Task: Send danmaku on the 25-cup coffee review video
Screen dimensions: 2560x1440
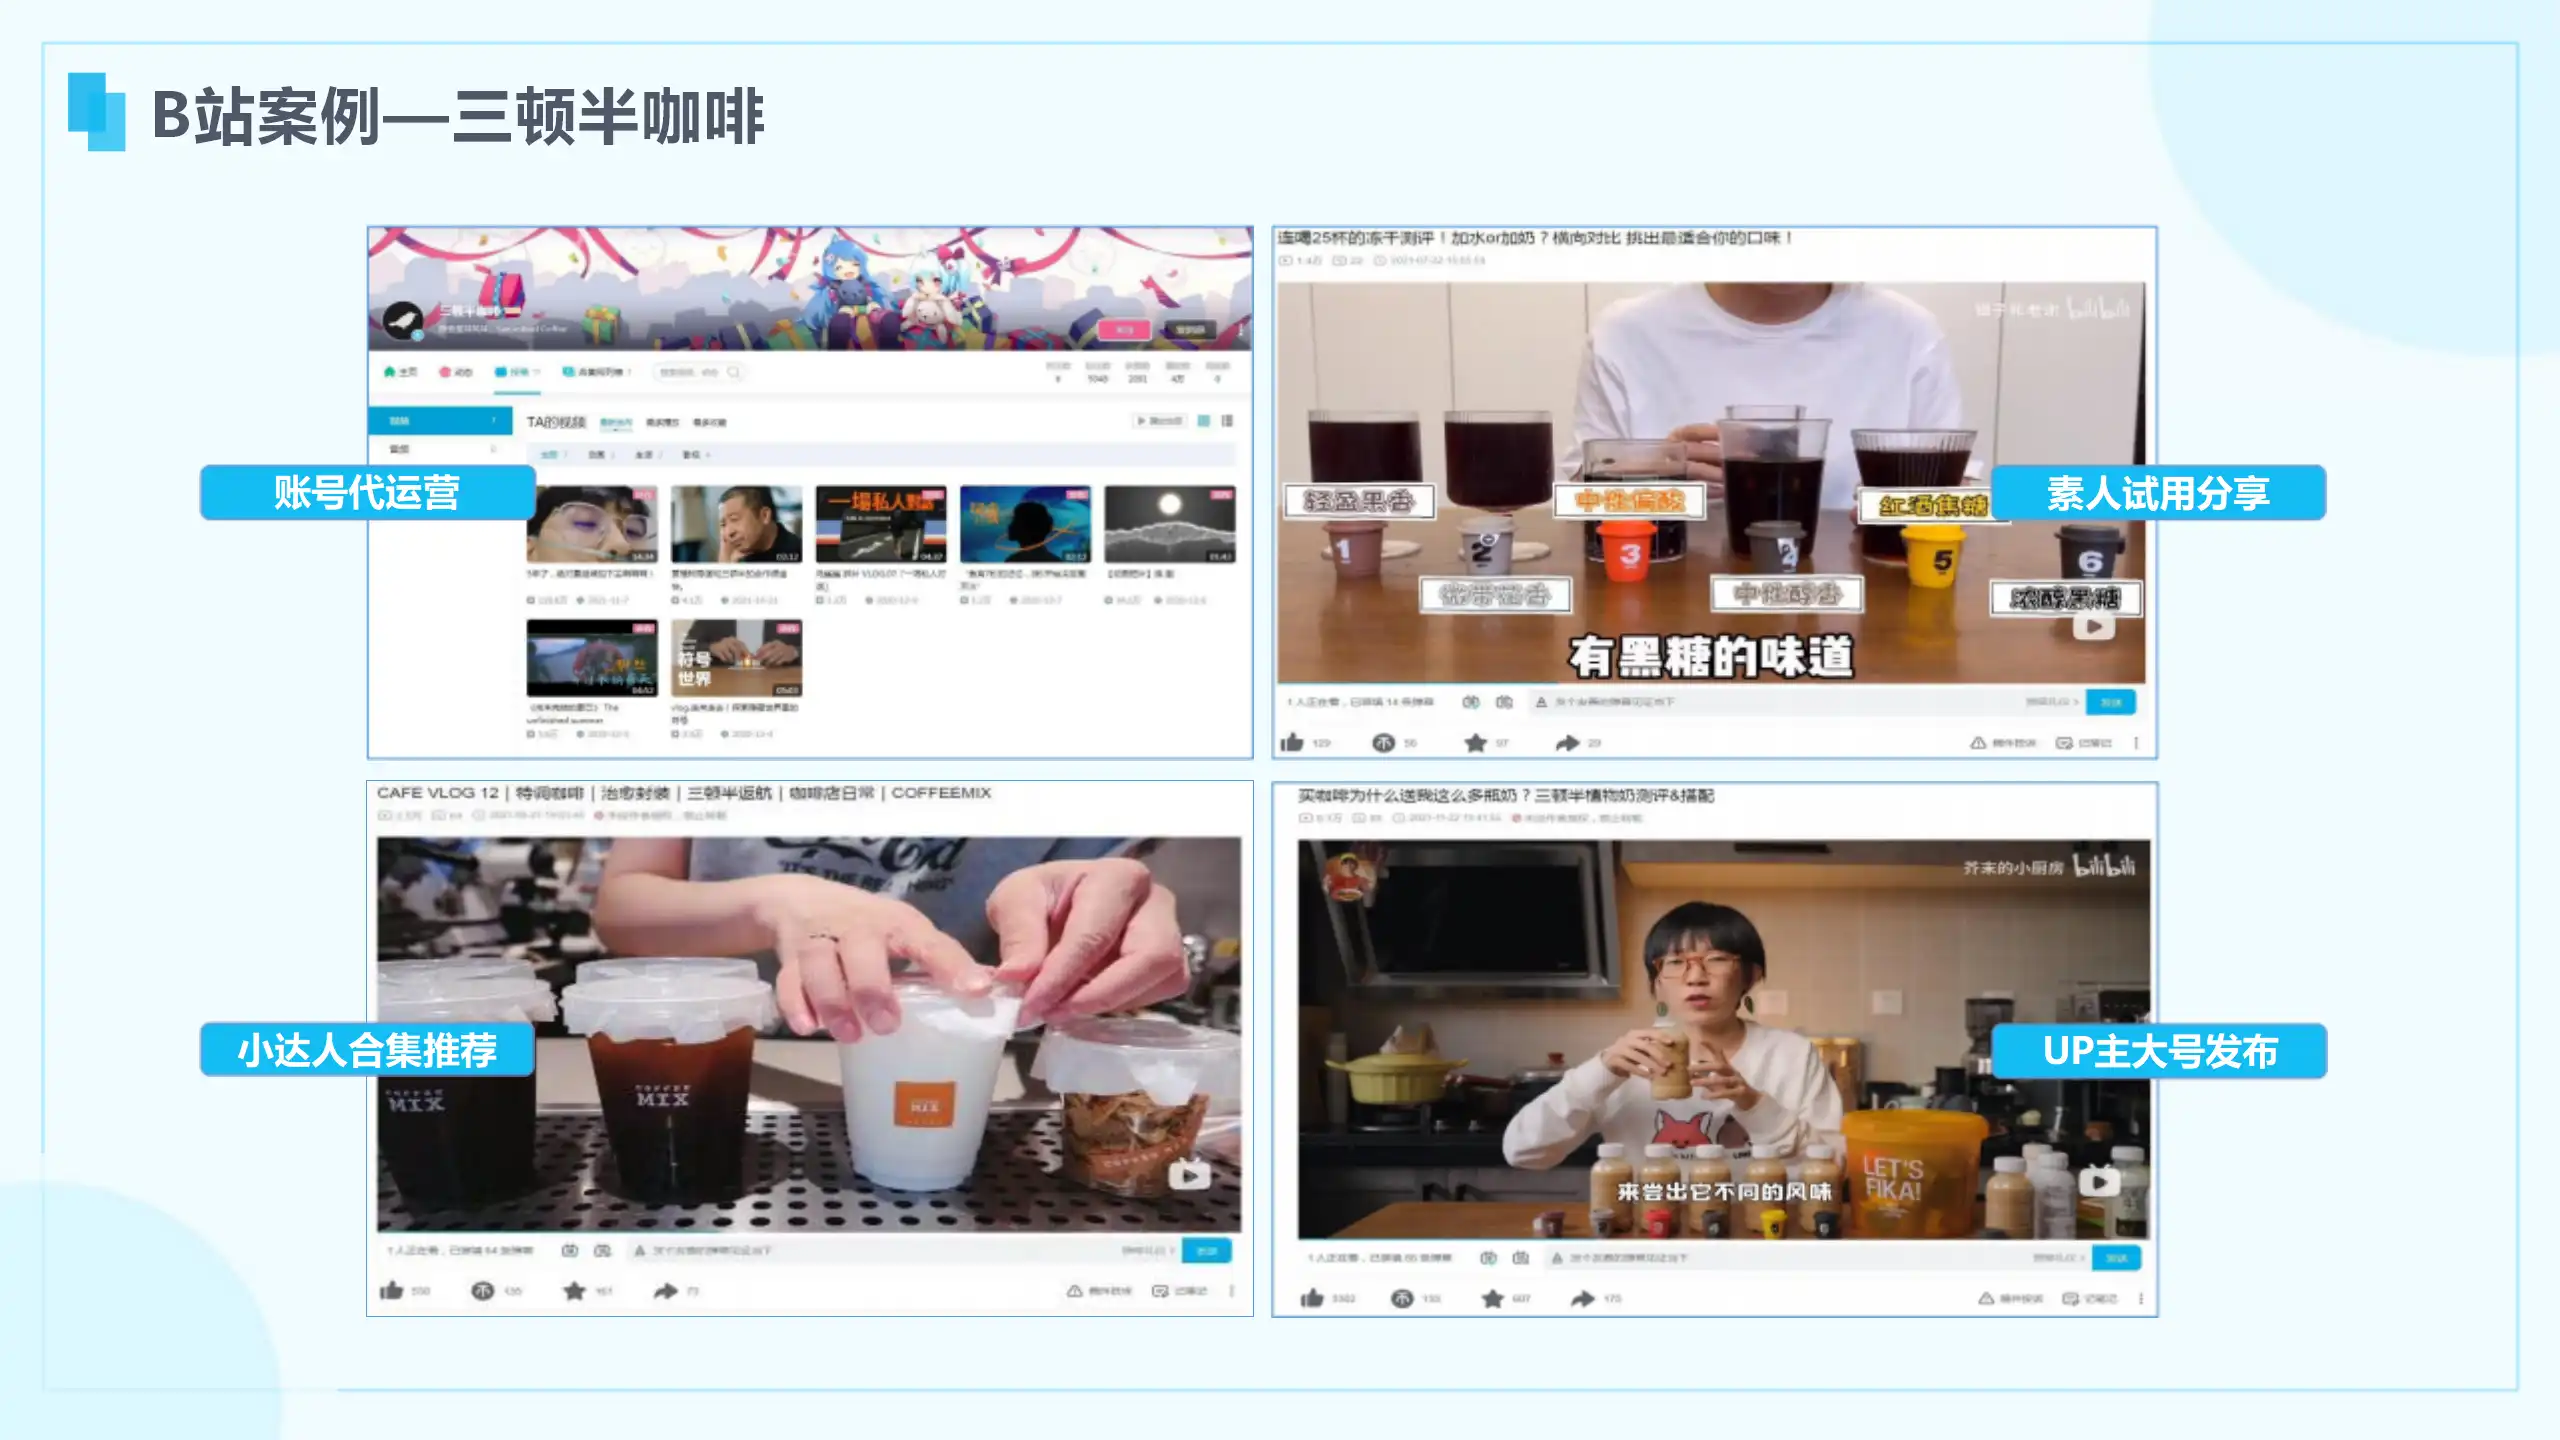Action: [x=2111, y=702]
